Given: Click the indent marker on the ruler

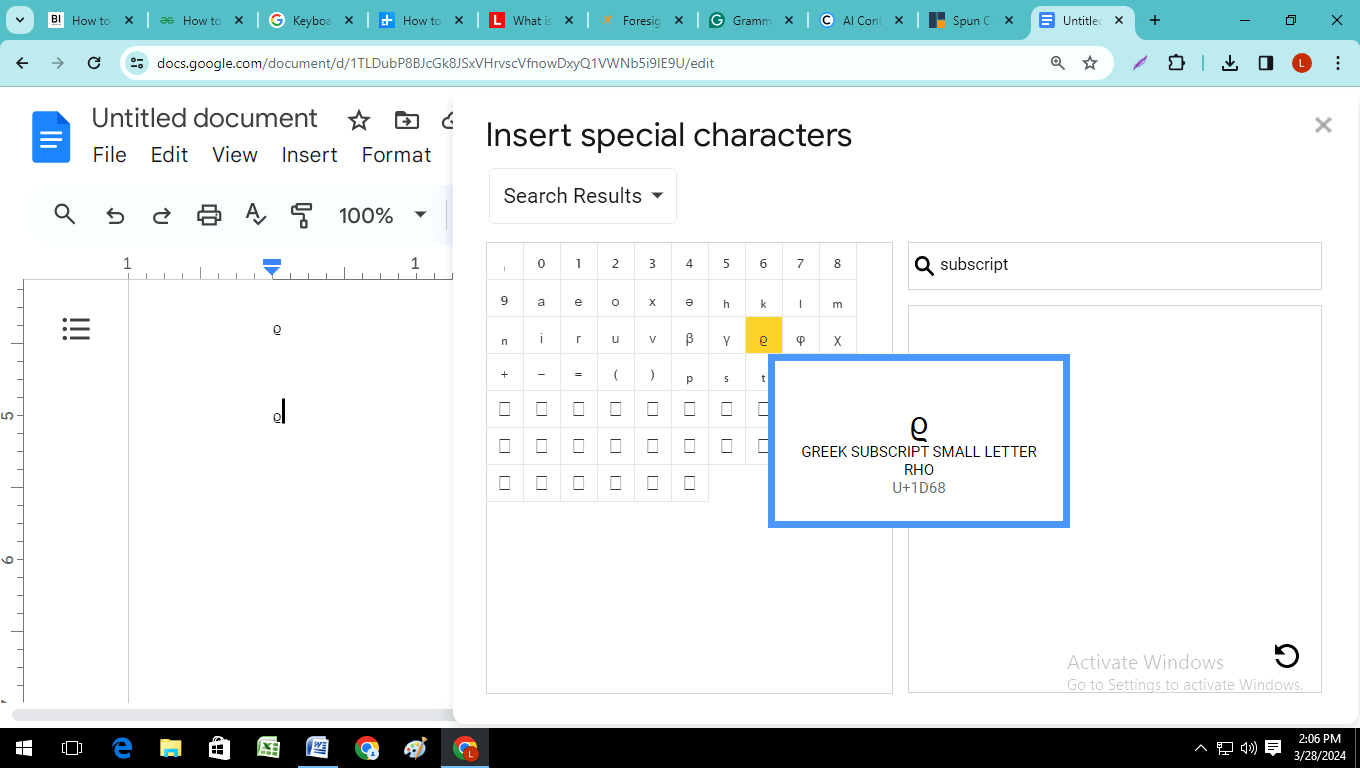Looking at the screenshot, I should 270,266.
